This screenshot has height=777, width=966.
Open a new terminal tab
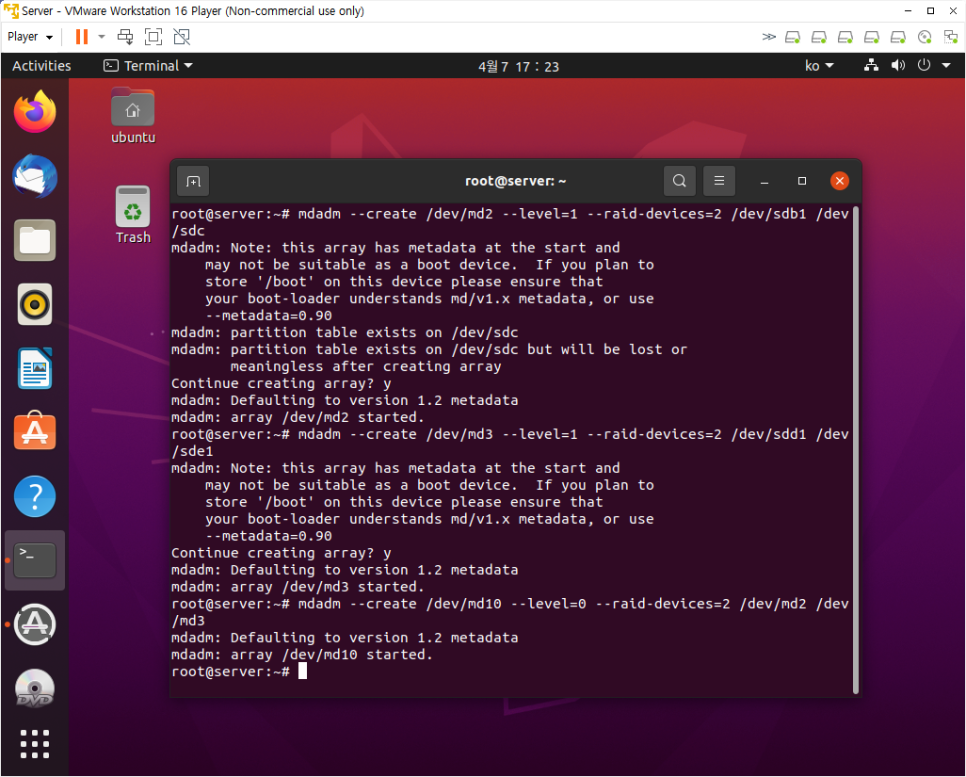[193, 181]
